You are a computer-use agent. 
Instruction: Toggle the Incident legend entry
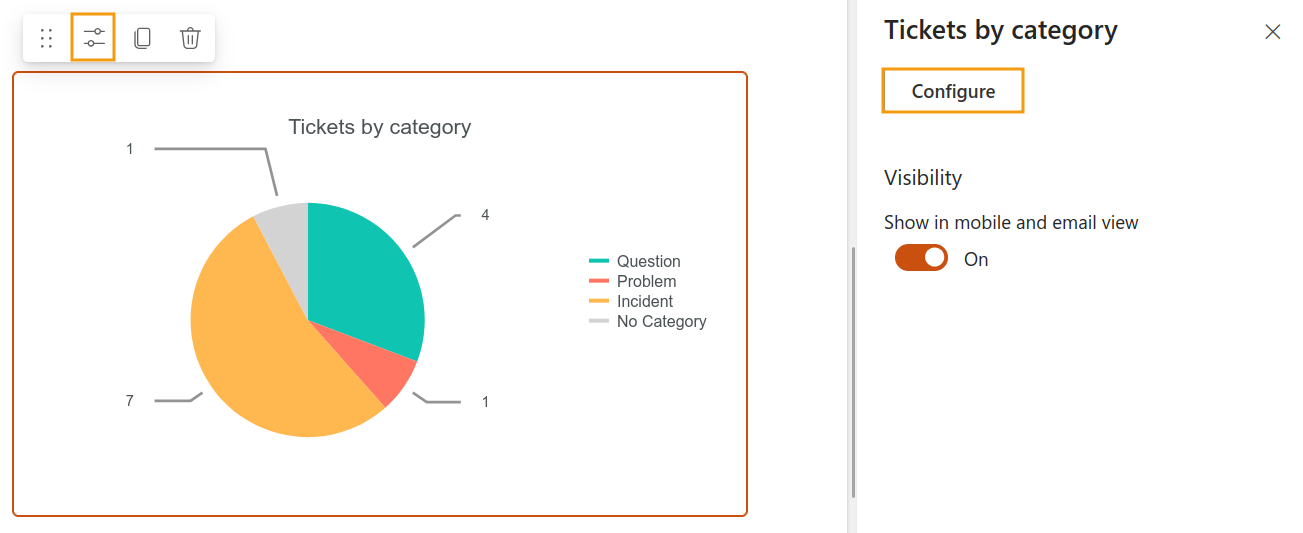point(631,301)
